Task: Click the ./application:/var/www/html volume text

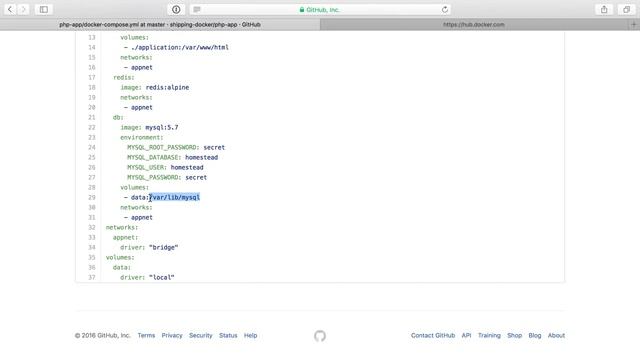Action: [x=180, y=47]
